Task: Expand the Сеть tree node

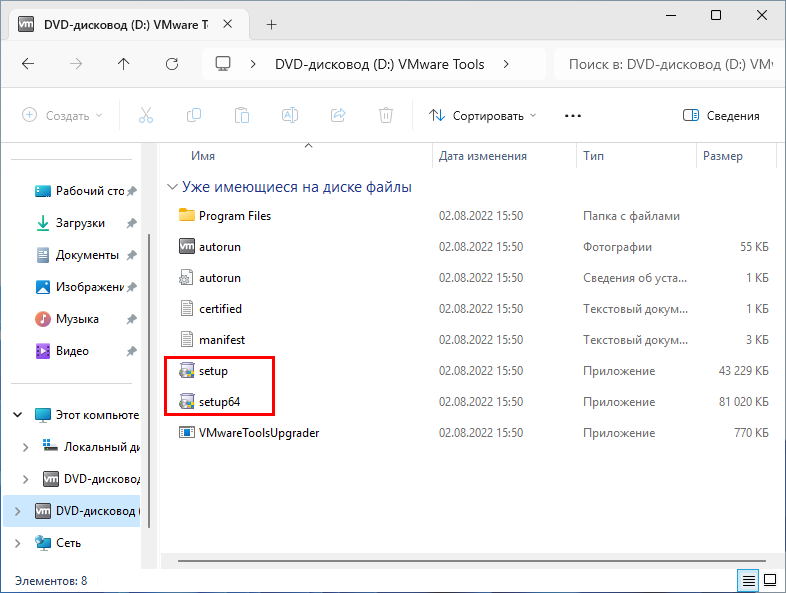Action: pos(18,543)
